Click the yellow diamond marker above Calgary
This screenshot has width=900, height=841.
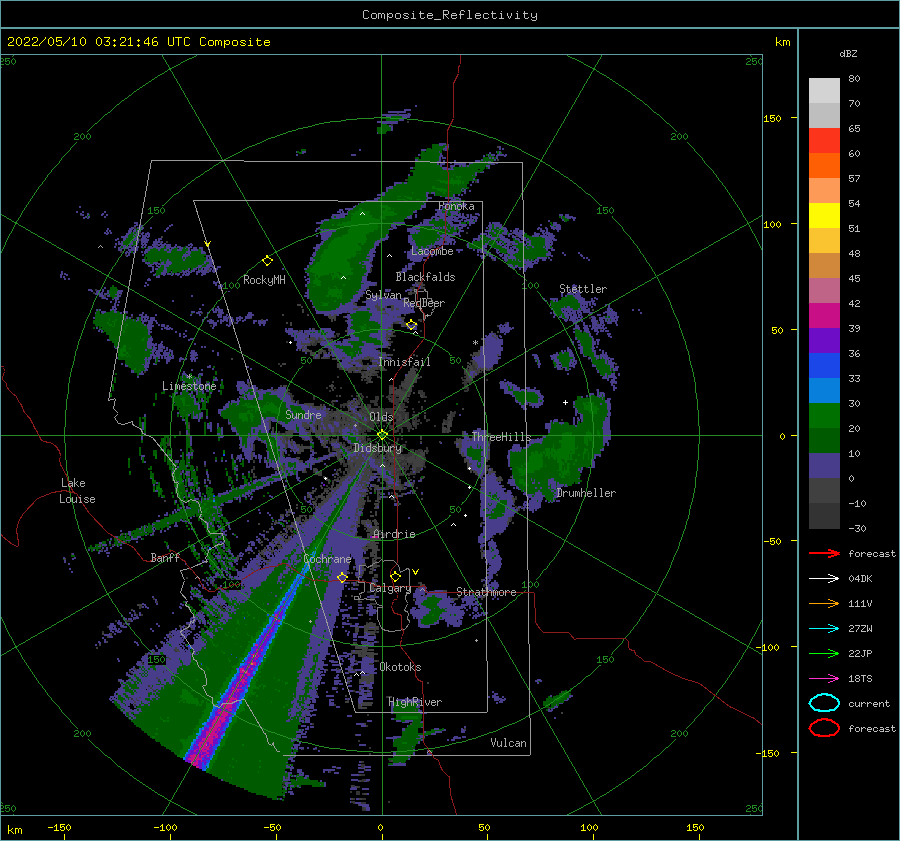click(395, 576)
